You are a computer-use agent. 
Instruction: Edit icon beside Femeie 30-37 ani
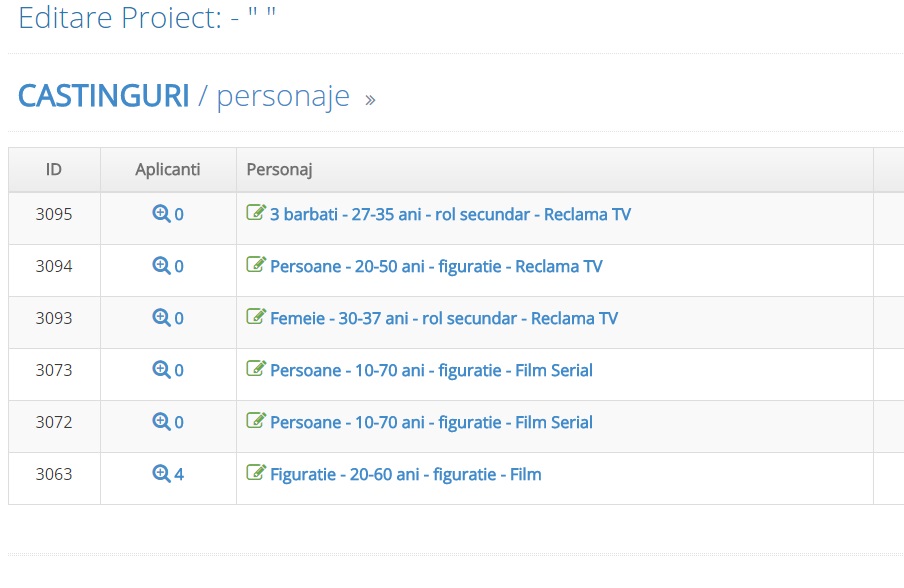(x=256, y=317)
